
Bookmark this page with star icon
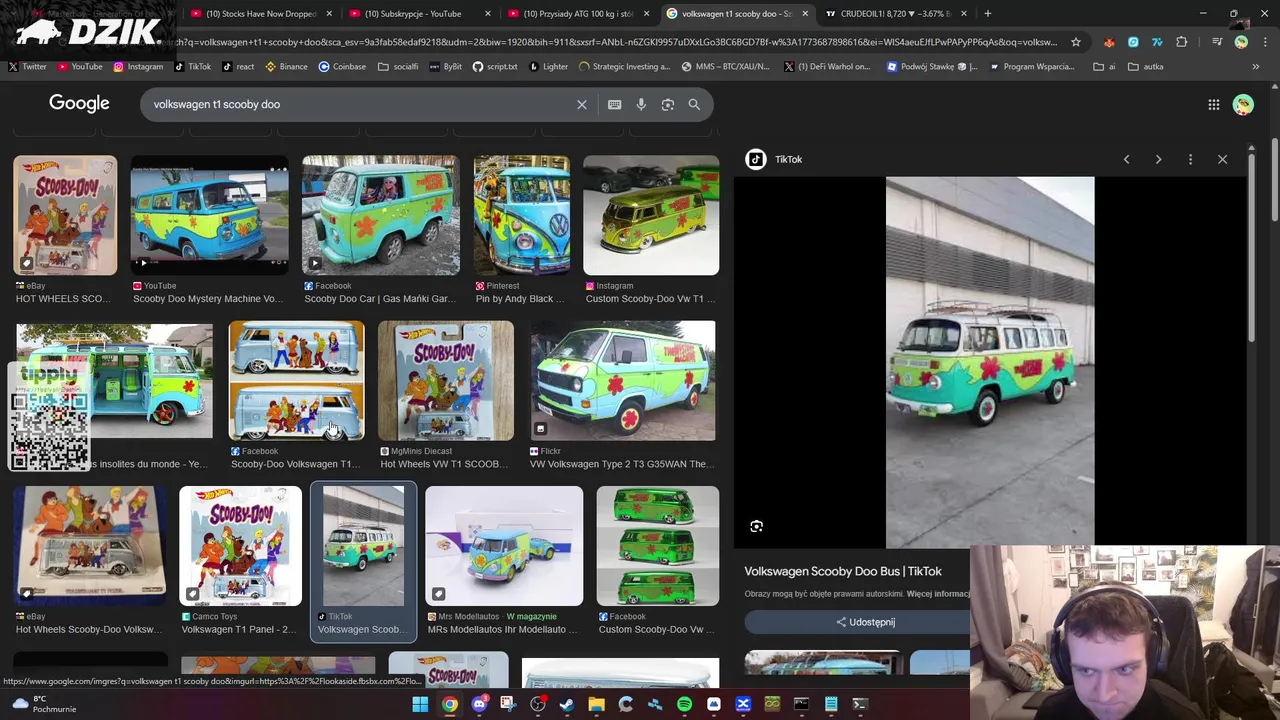coord(1076,42)
